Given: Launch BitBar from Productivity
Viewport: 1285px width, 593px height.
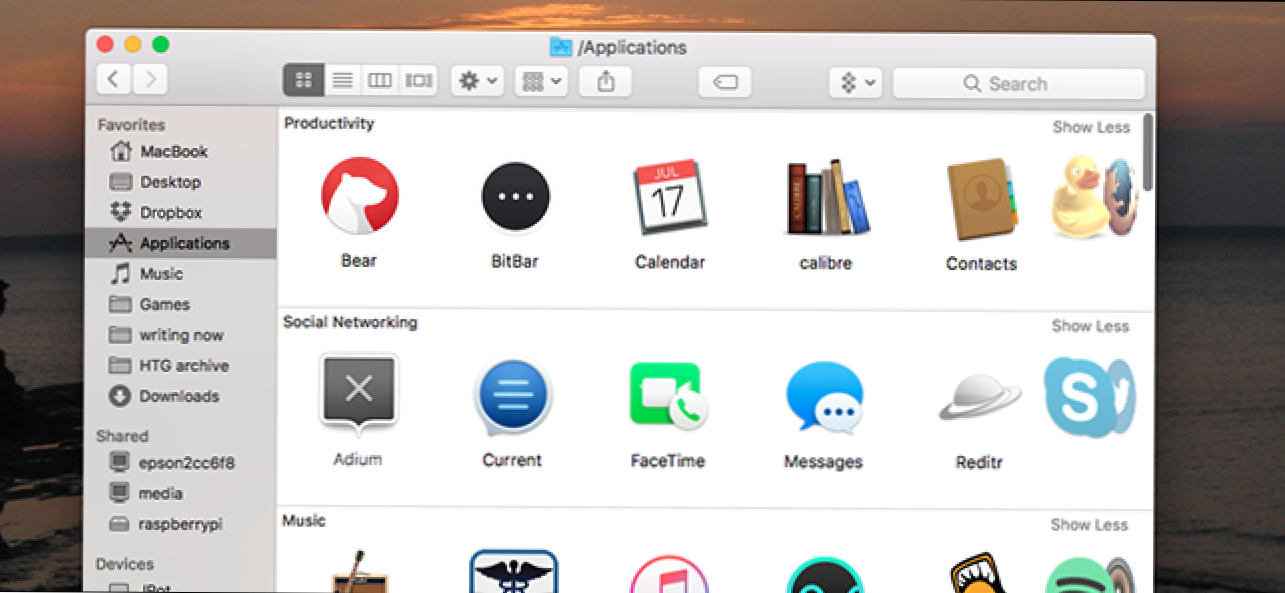Looking at the screenshot, I should tap(515, 197).
